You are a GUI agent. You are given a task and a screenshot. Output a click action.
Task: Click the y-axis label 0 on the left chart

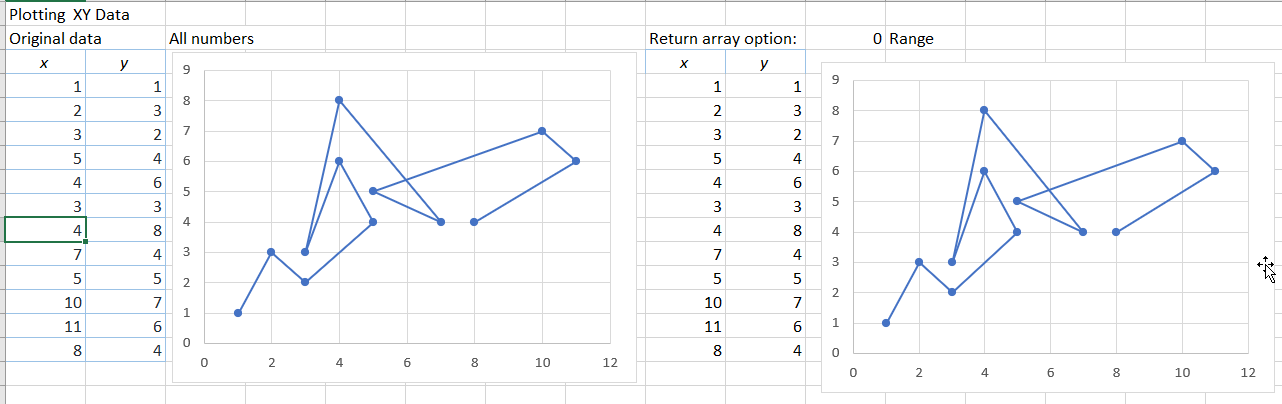(186, 342)
